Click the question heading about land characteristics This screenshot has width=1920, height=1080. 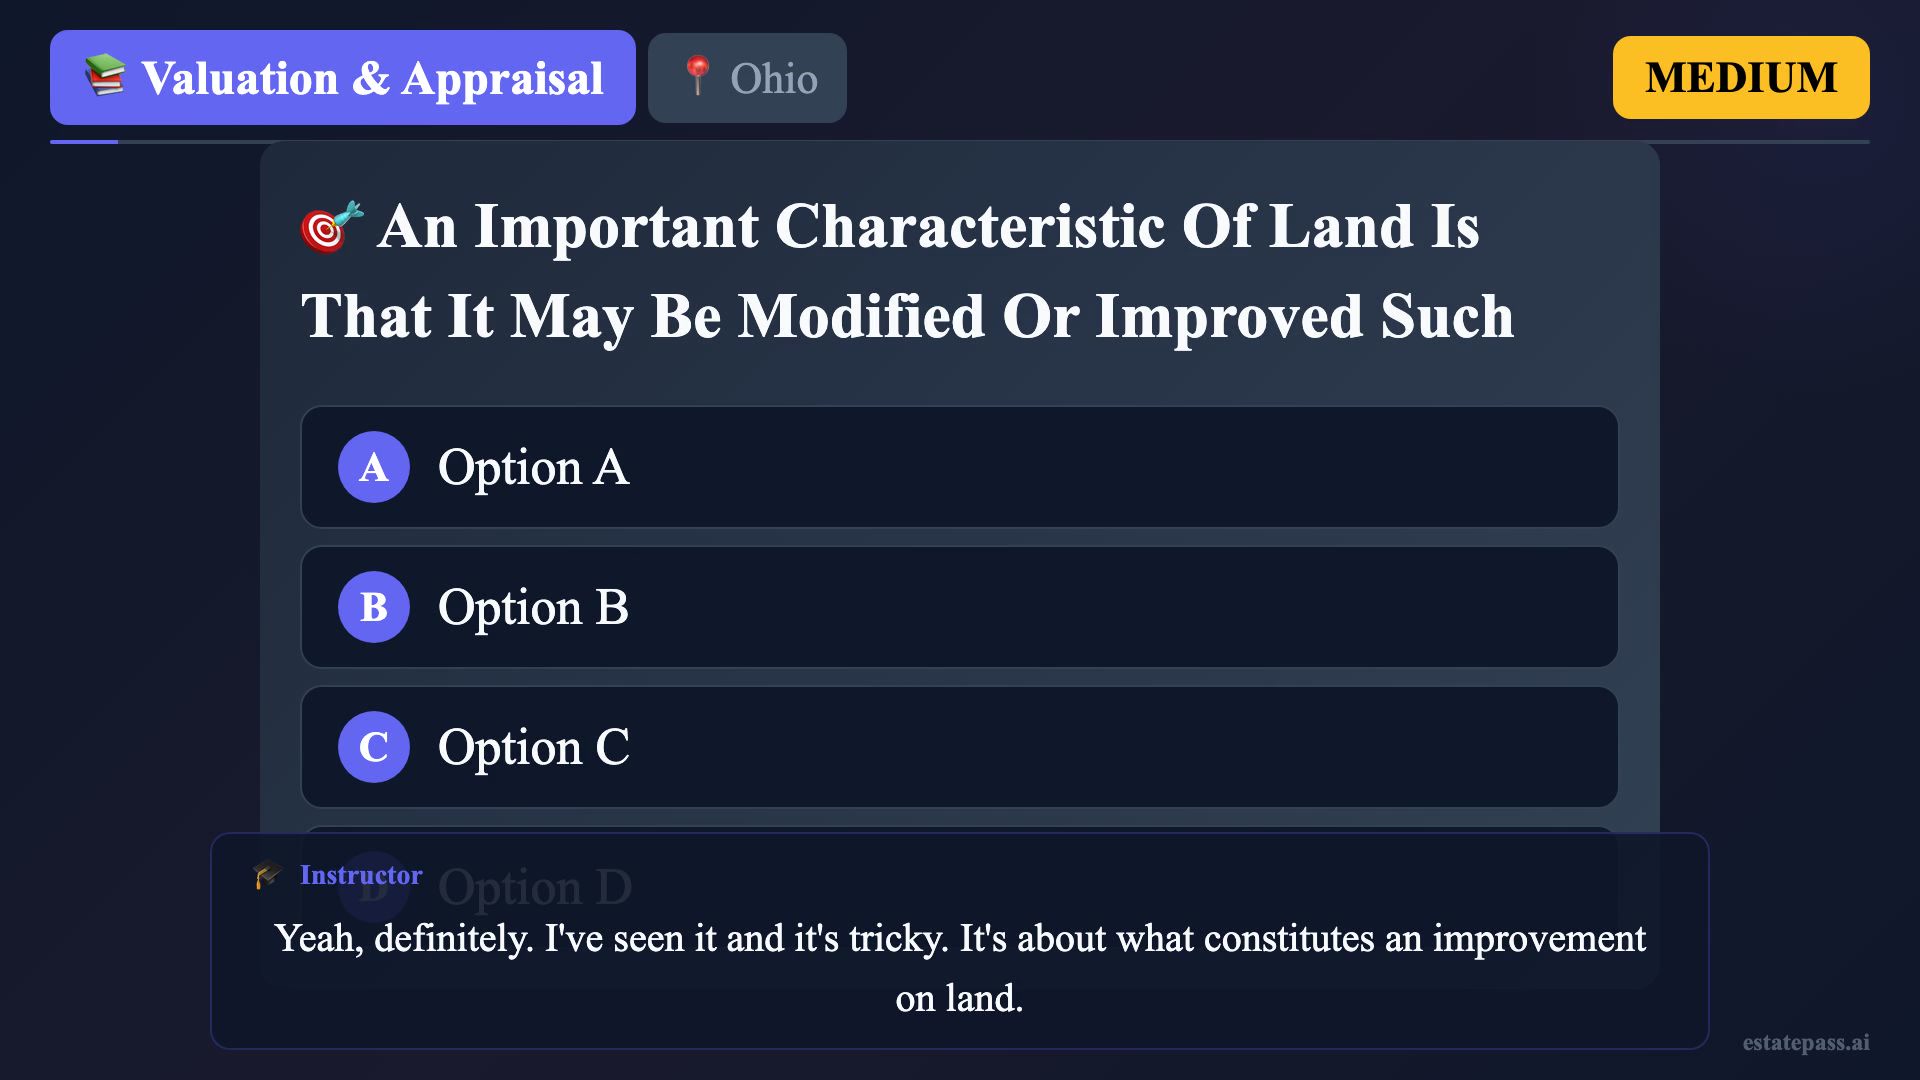[907, 271]
